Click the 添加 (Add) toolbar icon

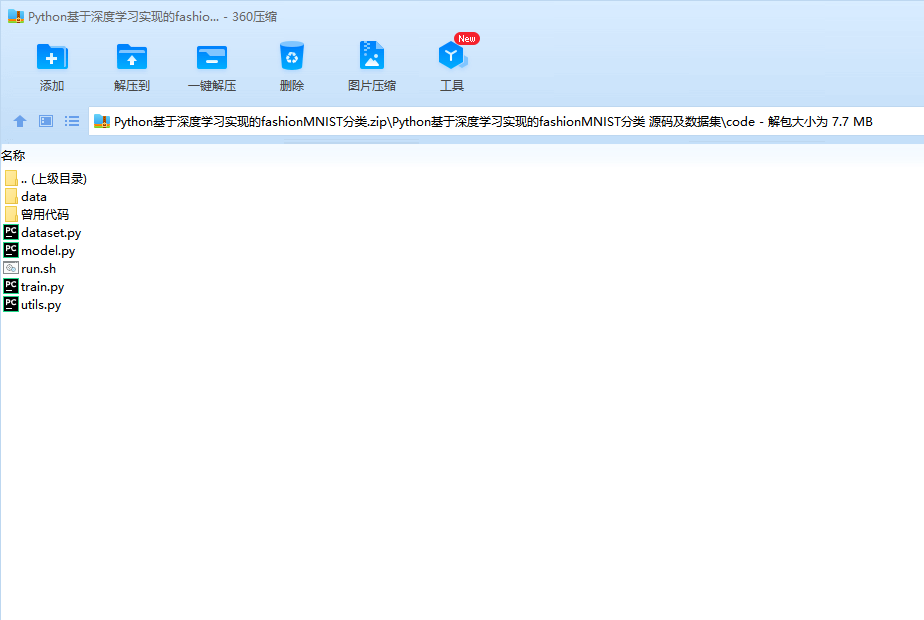(x=52, y=58)
